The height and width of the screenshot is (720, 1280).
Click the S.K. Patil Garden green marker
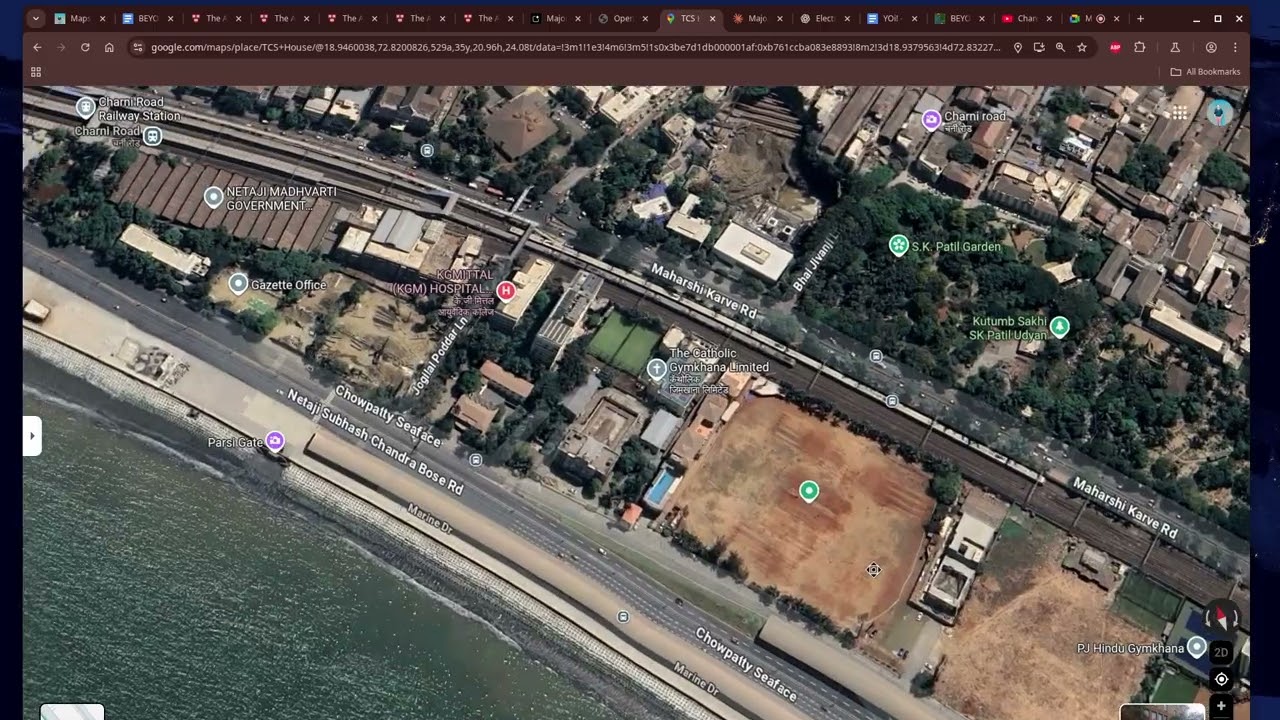click(x=899, y=245)
